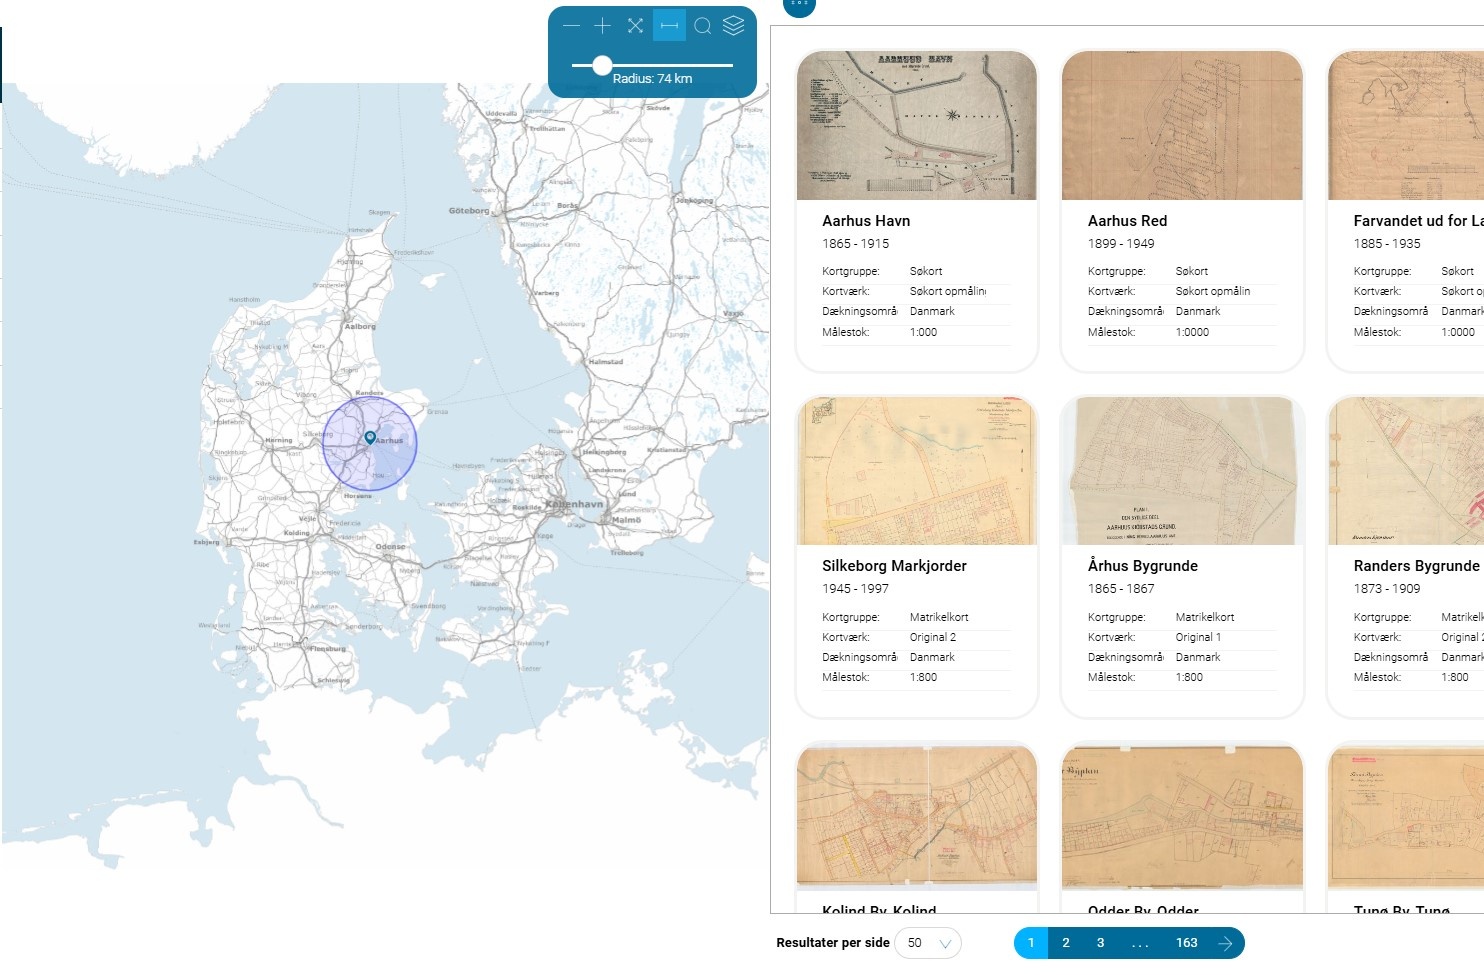Click 1:800 scale on Århus Bygrunde card
Viewport: 1484px width, 975px height.
1189,677
